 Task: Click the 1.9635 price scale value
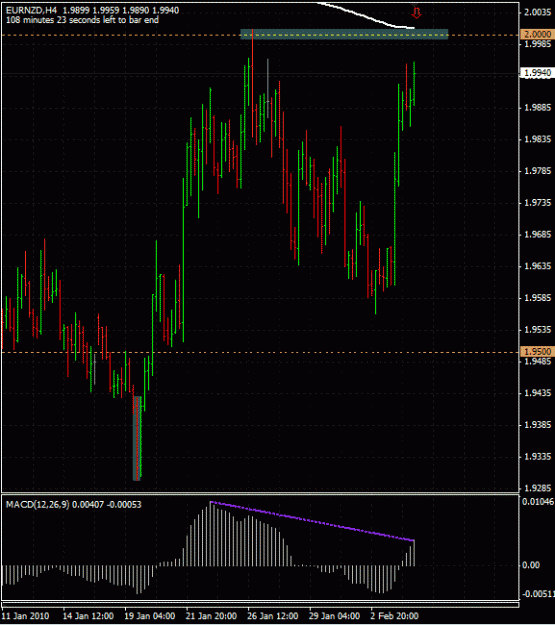[538, 266]
